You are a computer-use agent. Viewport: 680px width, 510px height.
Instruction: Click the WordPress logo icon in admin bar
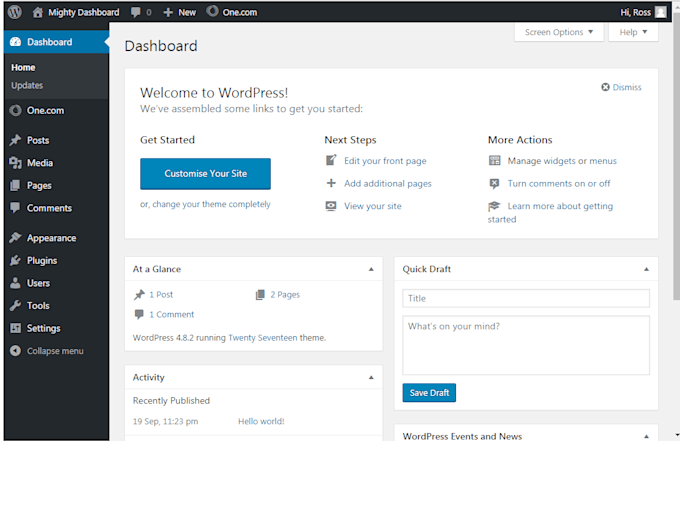click(x=15, y=12)
